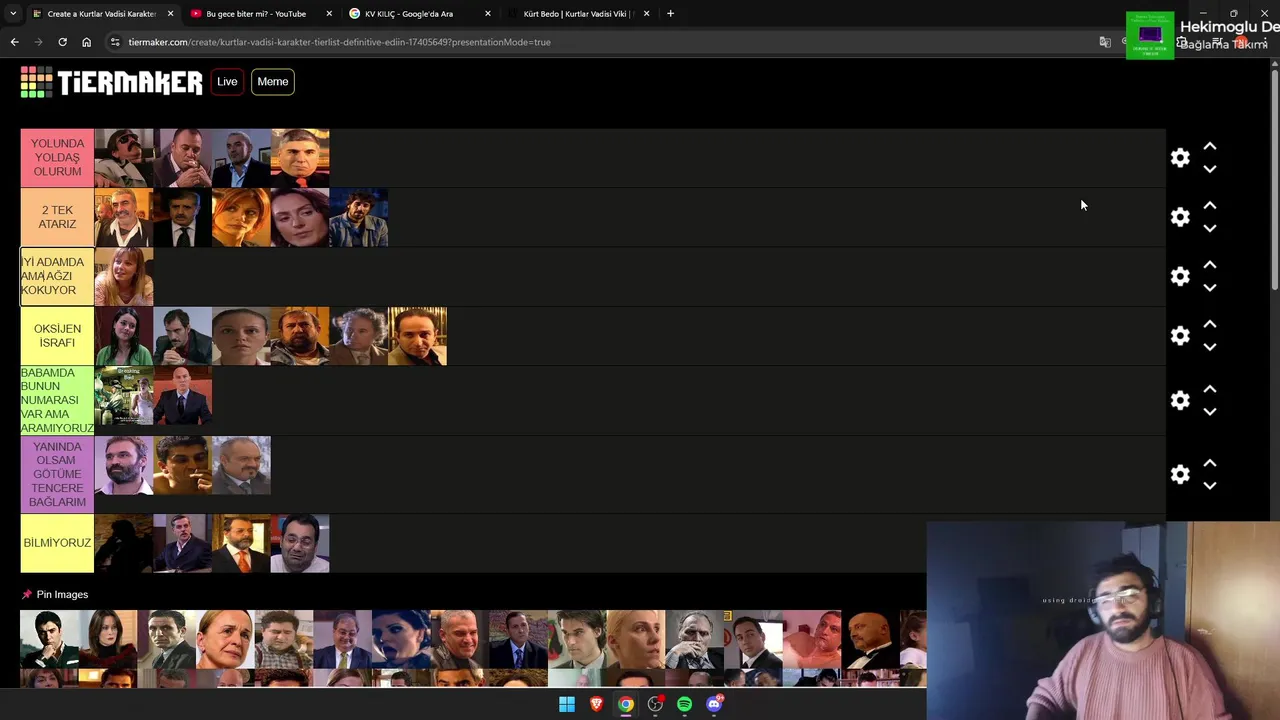Viewport: 1280px width, 720px height.
Task: Go back in browser history
Action: [x=14, y=42]
